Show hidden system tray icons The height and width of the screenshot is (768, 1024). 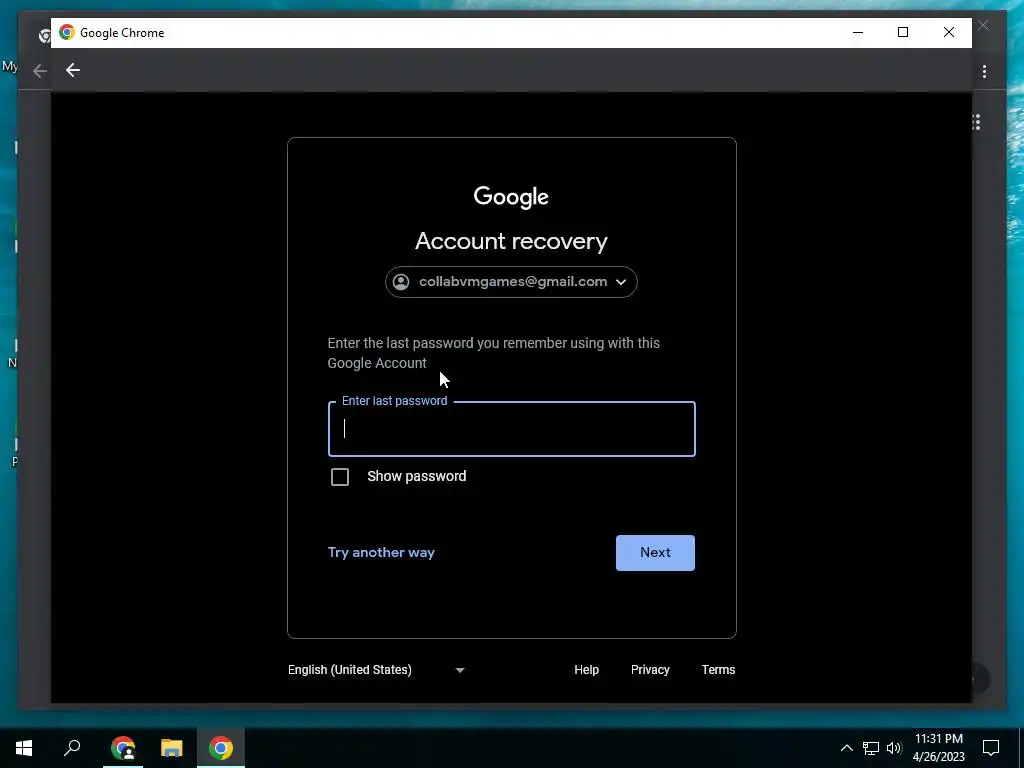[x=846, y=748]
